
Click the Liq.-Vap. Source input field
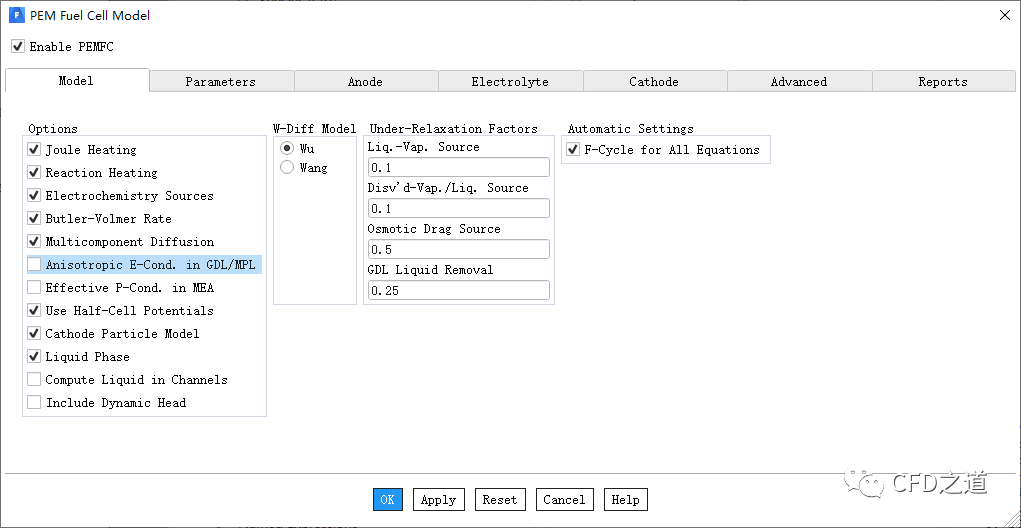point(458,168)
